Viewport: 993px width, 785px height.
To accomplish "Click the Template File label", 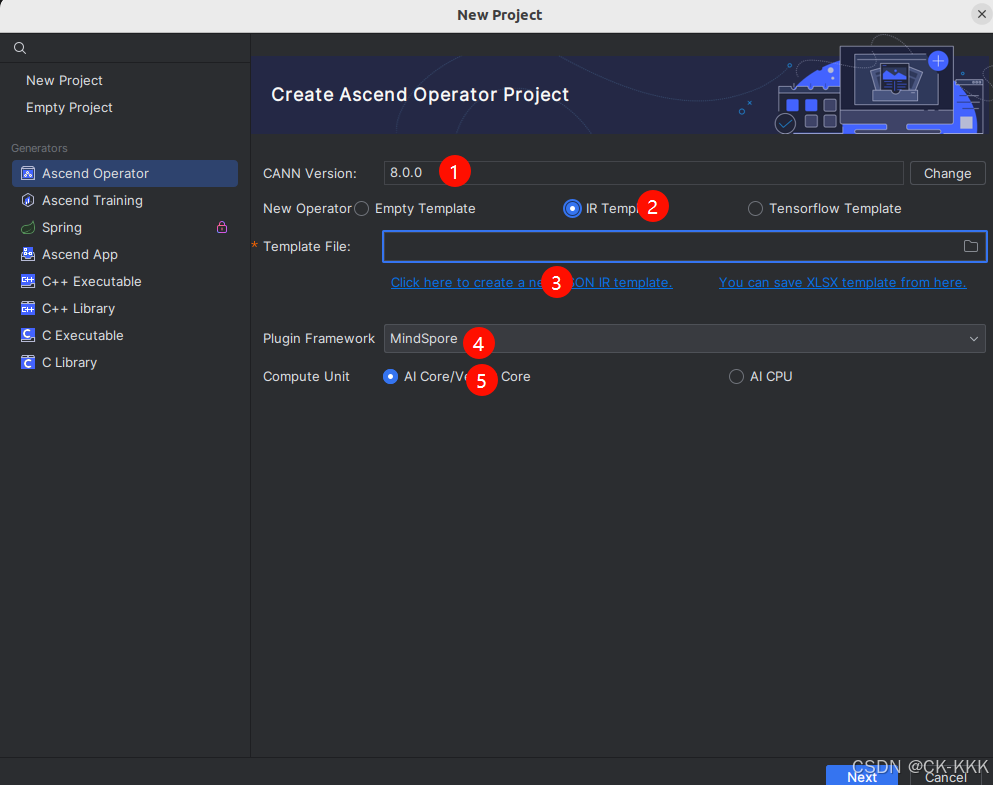I will click(x=307, y=246).
